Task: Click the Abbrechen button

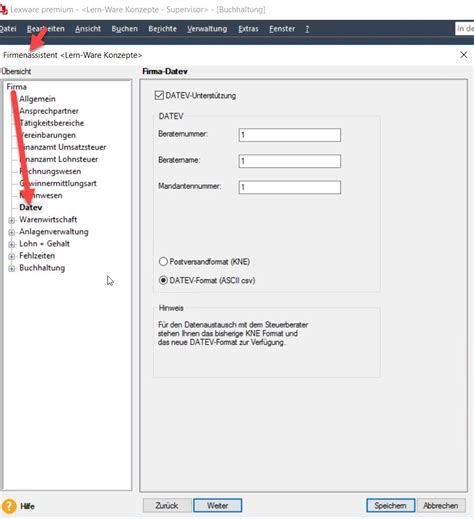Action: tap(441, 505)
